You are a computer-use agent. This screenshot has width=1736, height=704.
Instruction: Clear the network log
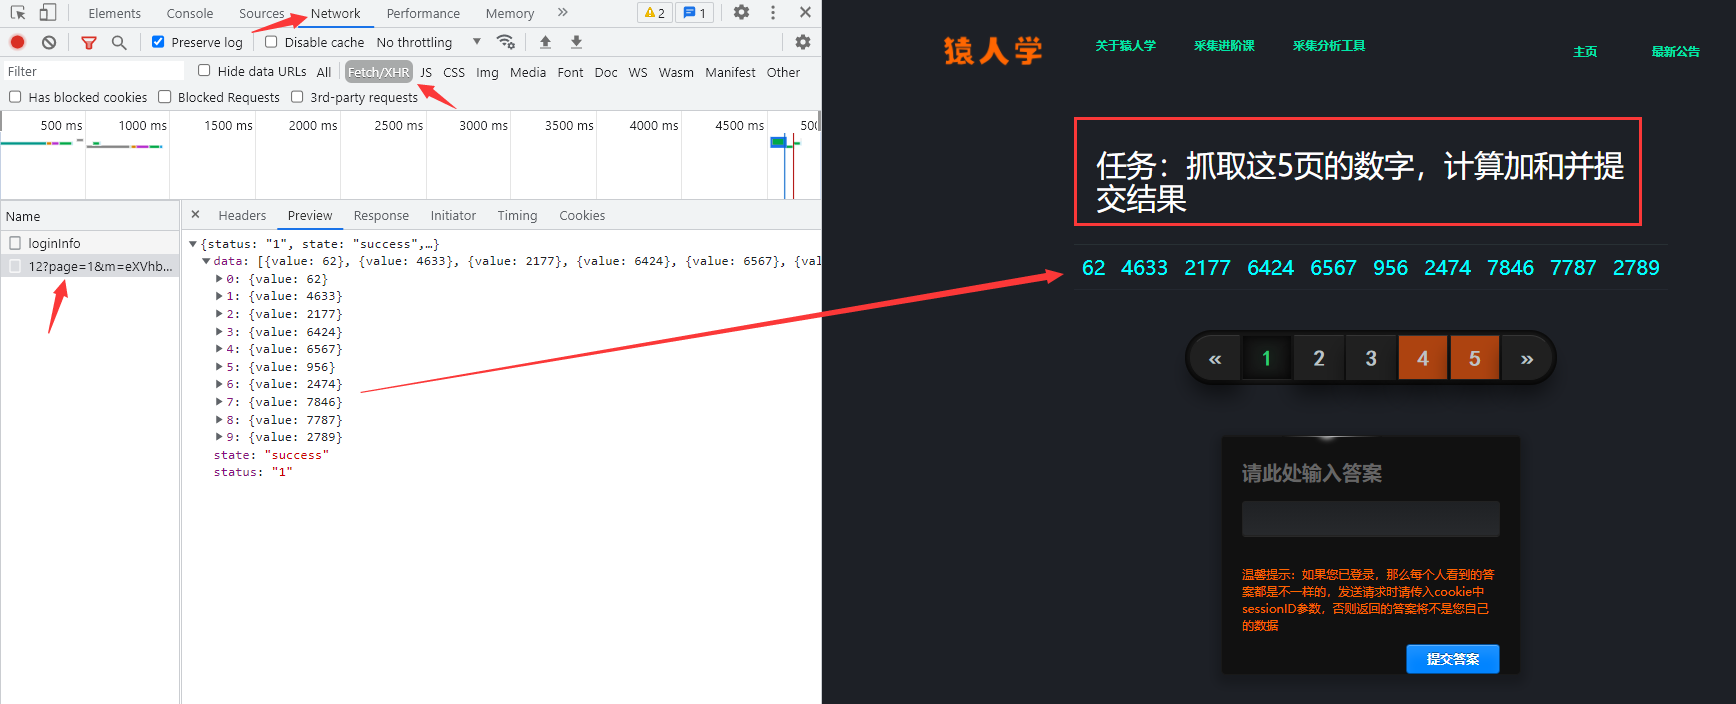[49, 42]
